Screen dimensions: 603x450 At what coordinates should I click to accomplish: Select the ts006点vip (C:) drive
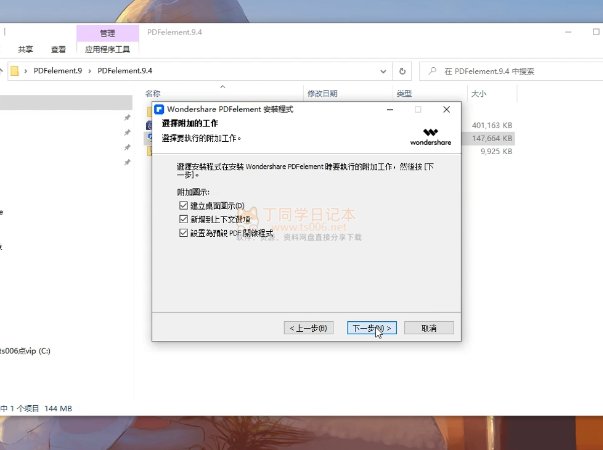coord(25,351)
